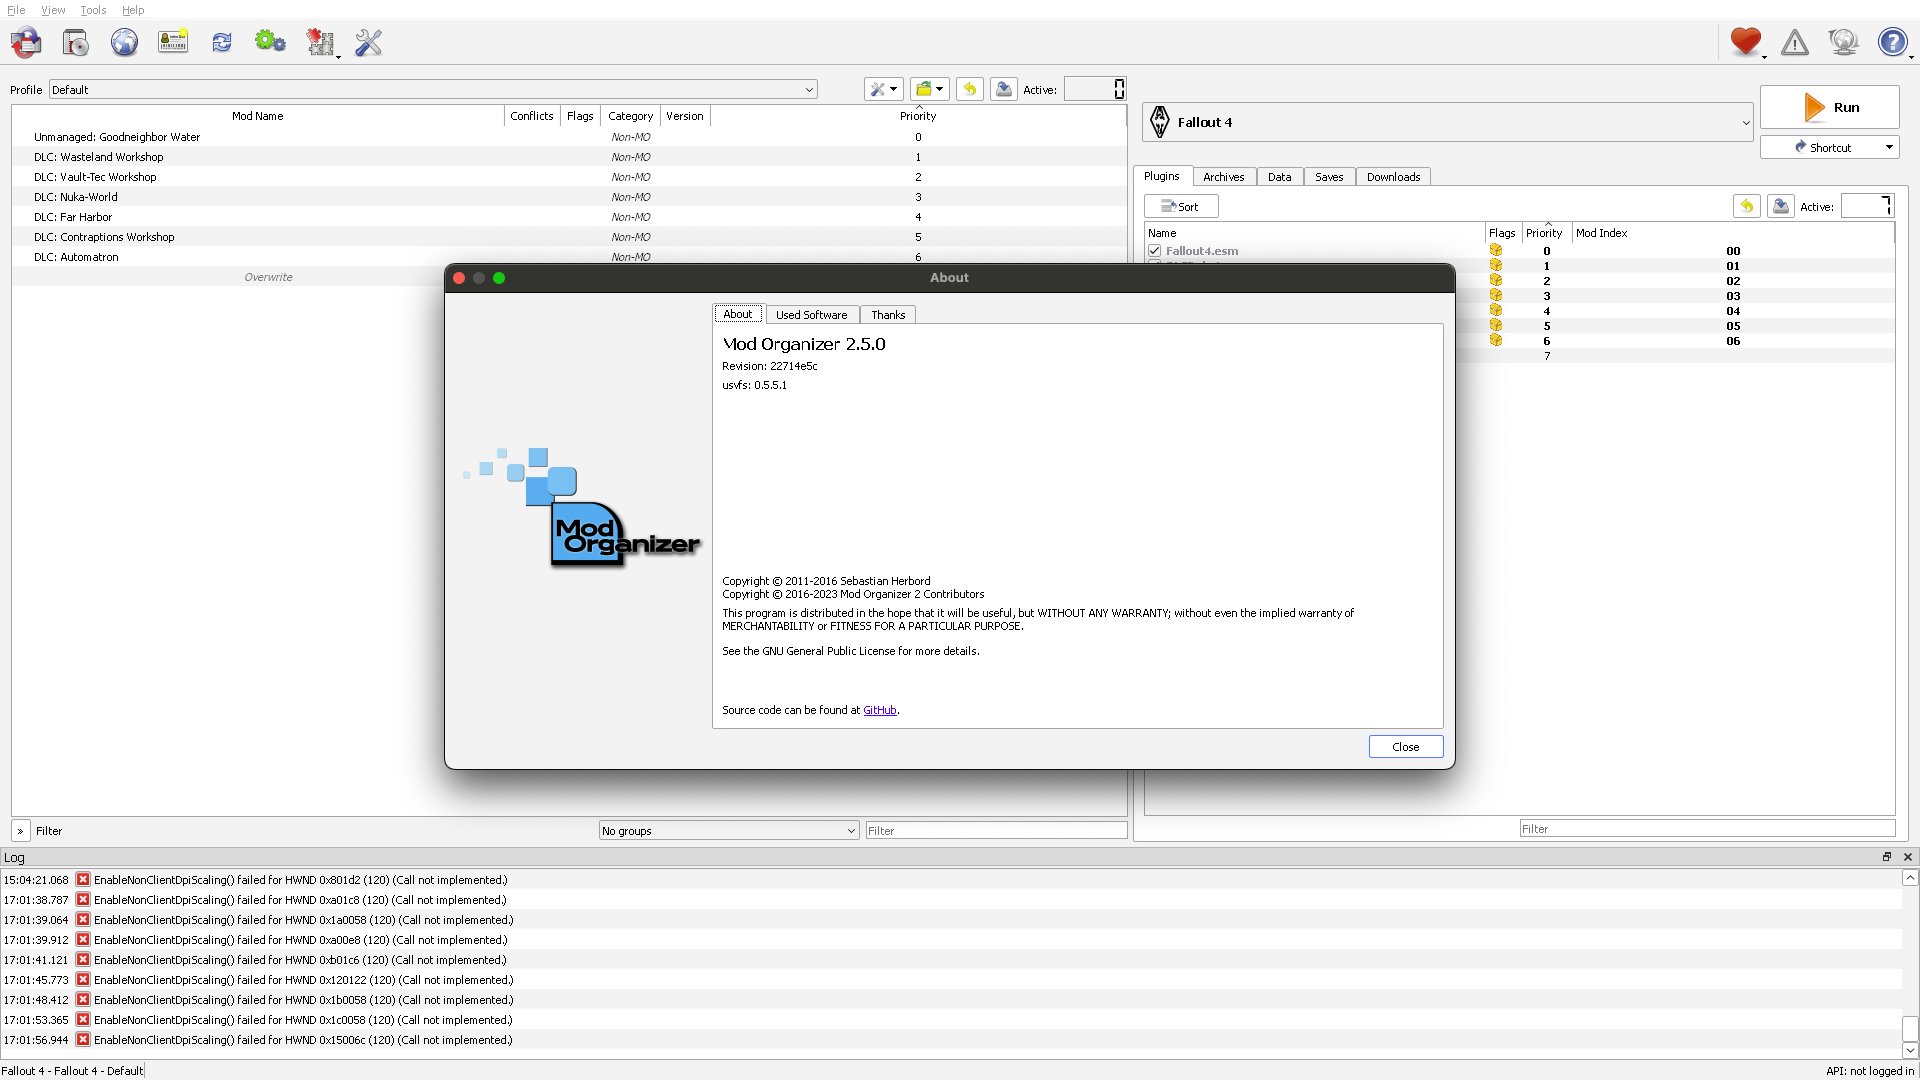This screenshot has width=1920, height=1080.
Task: Click the red heart Endorse icon
Action: coord(1745,42)
